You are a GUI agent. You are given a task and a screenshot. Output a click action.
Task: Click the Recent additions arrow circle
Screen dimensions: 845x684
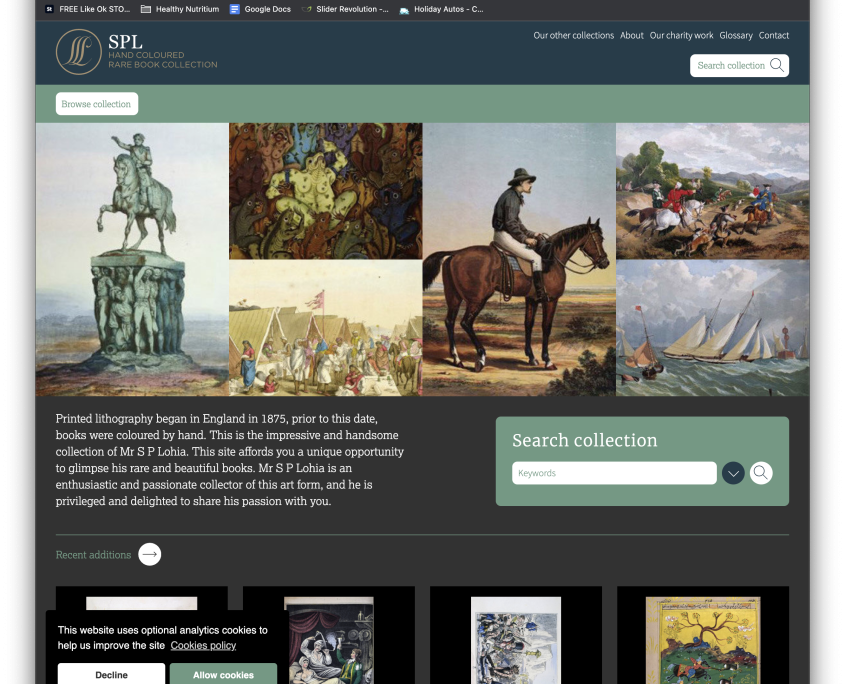[149, 554]
